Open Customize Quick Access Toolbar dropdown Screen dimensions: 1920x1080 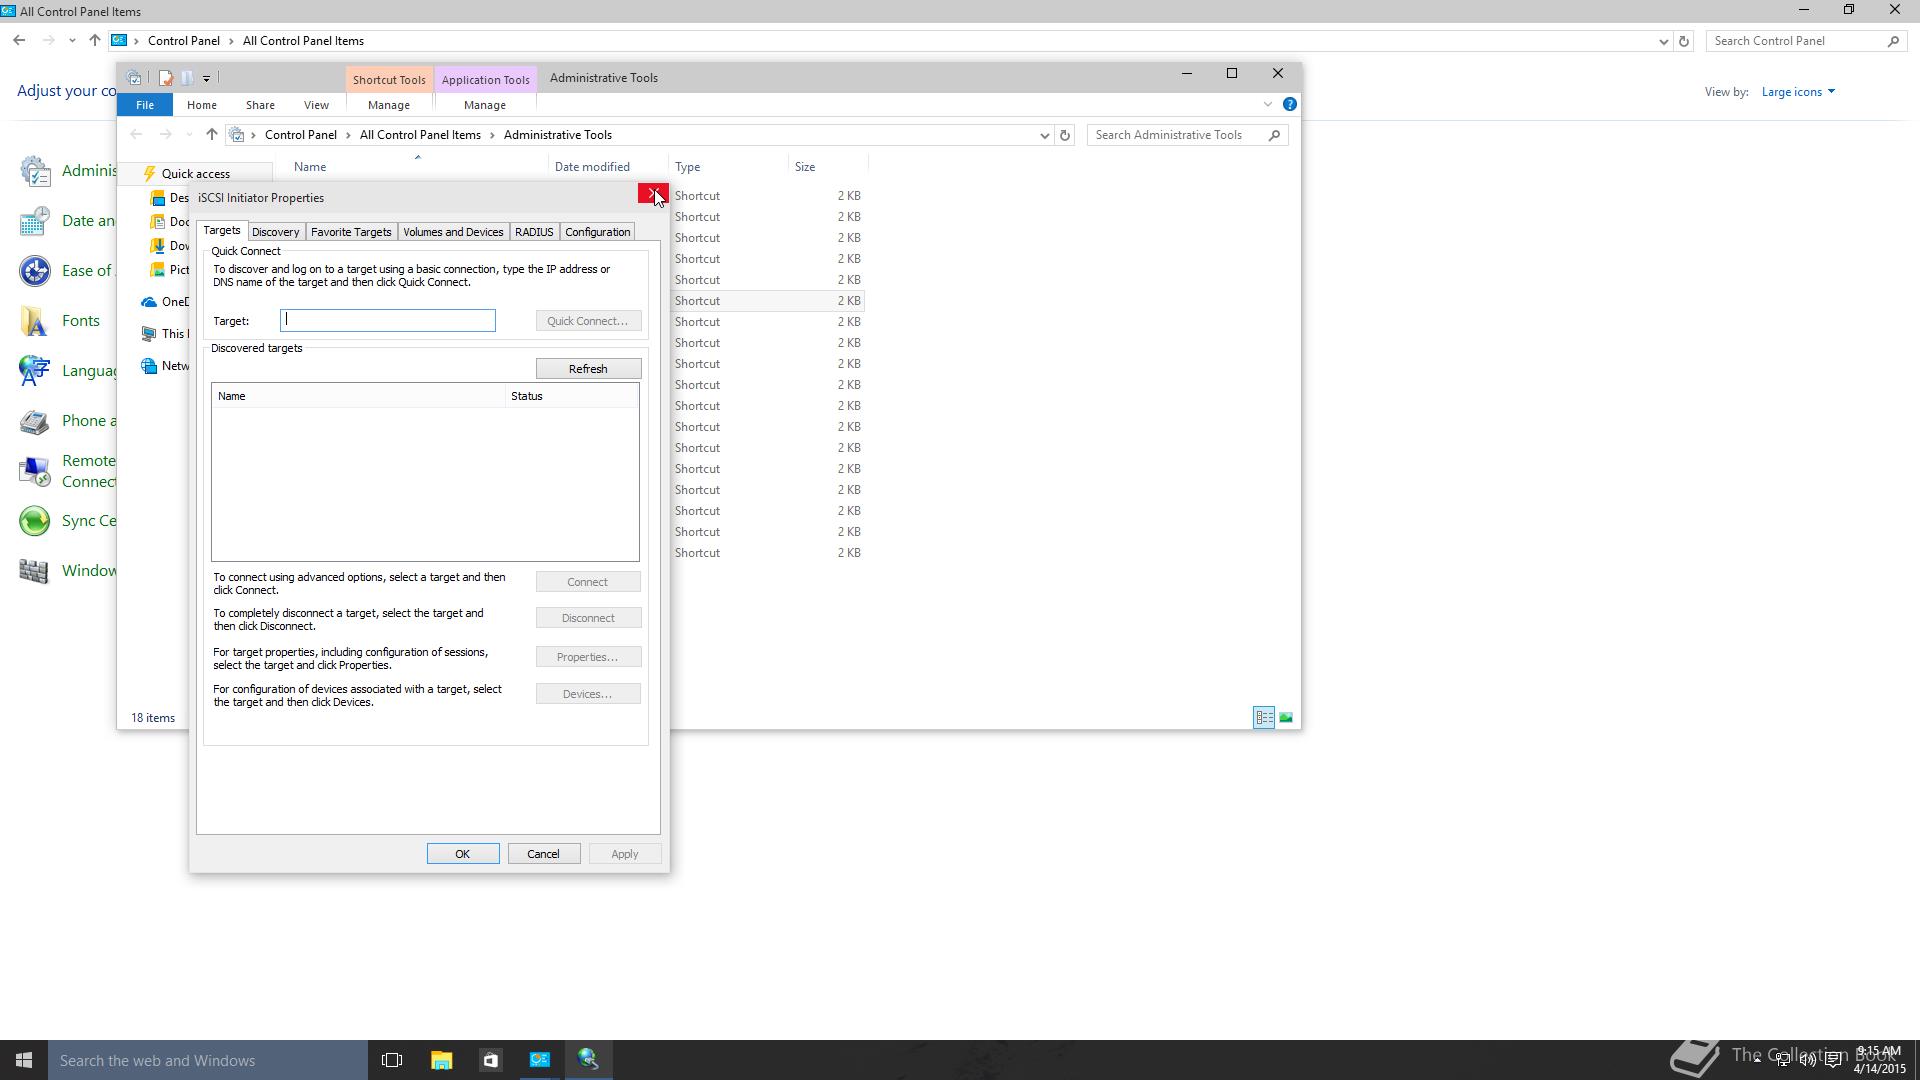coord(206,78)
